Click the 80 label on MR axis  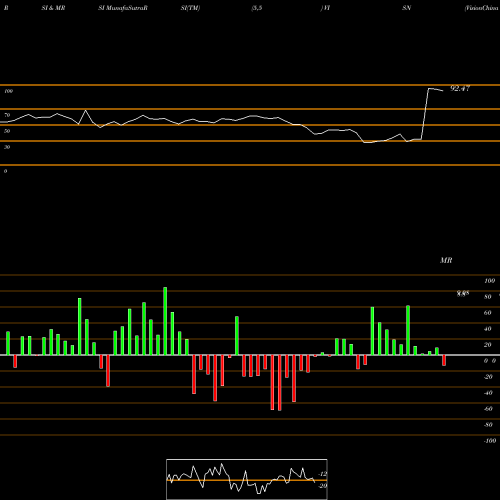(488, 297)
